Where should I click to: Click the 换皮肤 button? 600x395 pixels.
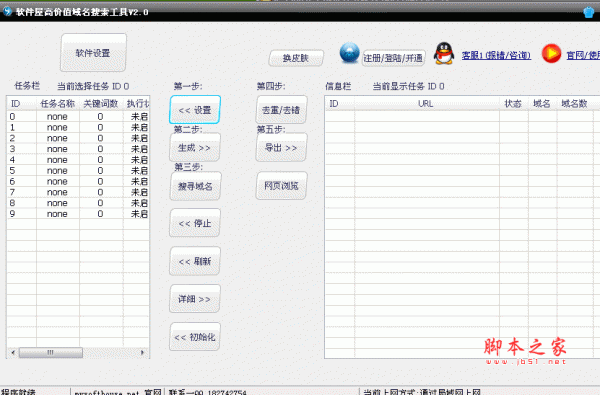(296, 58)
